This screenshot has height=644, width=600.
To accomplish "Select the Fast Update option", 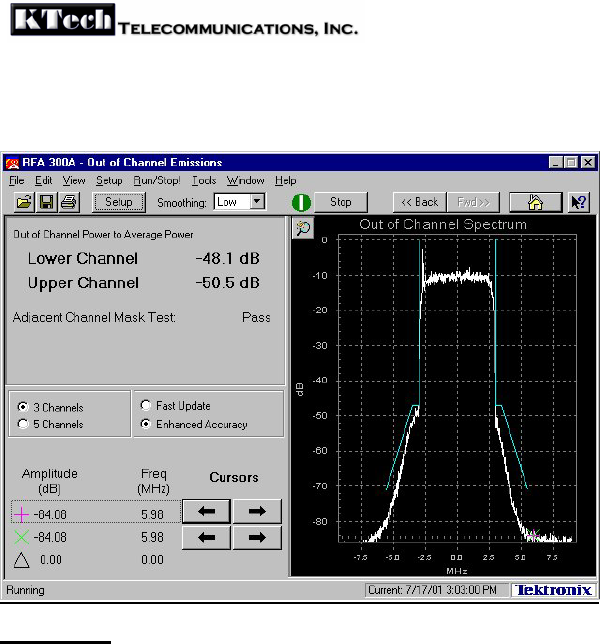I will (146, 406).
